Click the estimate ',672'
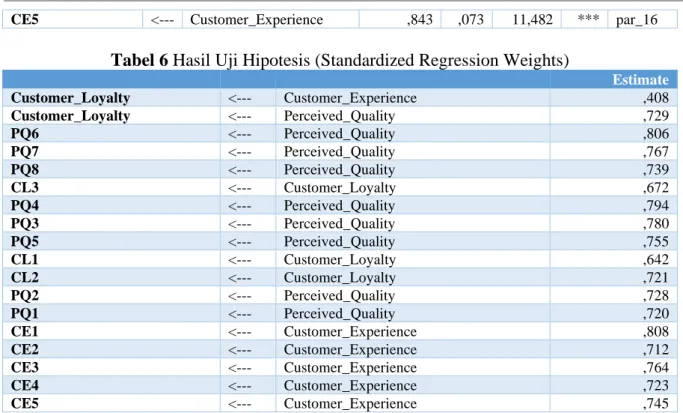The height and width of the screenshot is (413, 683). (x=656, y=188)
